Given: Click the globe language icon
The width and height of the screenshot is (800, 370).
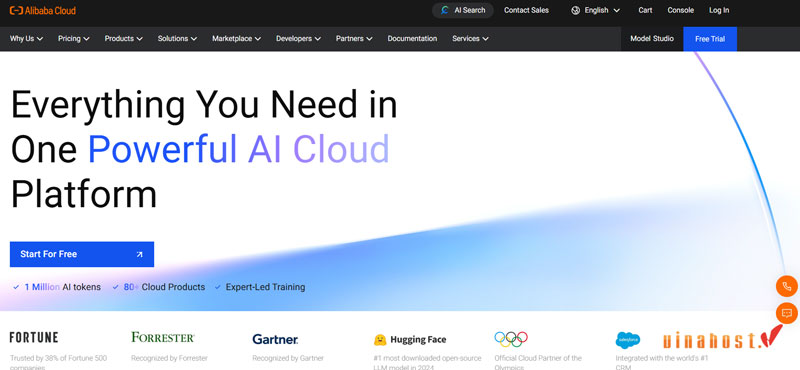Looking at the screenshot, I should click(576, 10).
